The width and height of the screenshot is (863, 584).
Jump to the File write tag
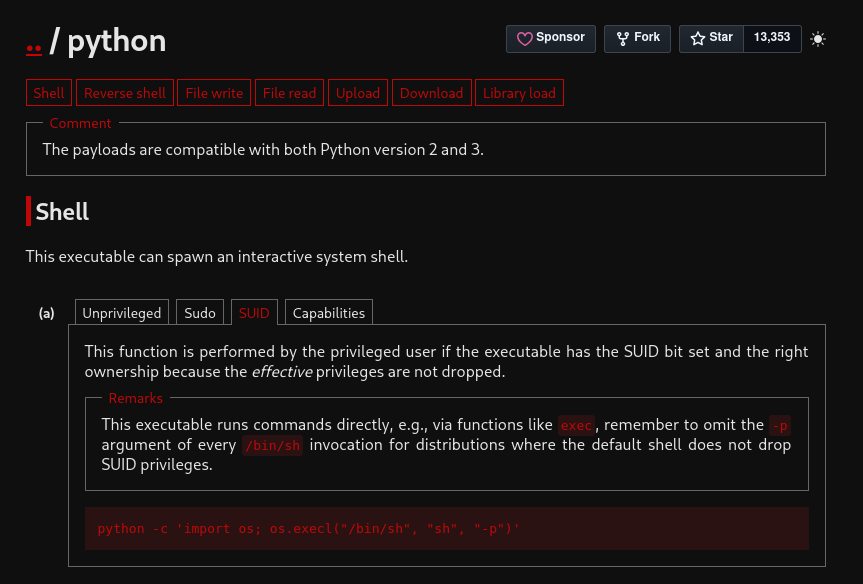[214, 92]
